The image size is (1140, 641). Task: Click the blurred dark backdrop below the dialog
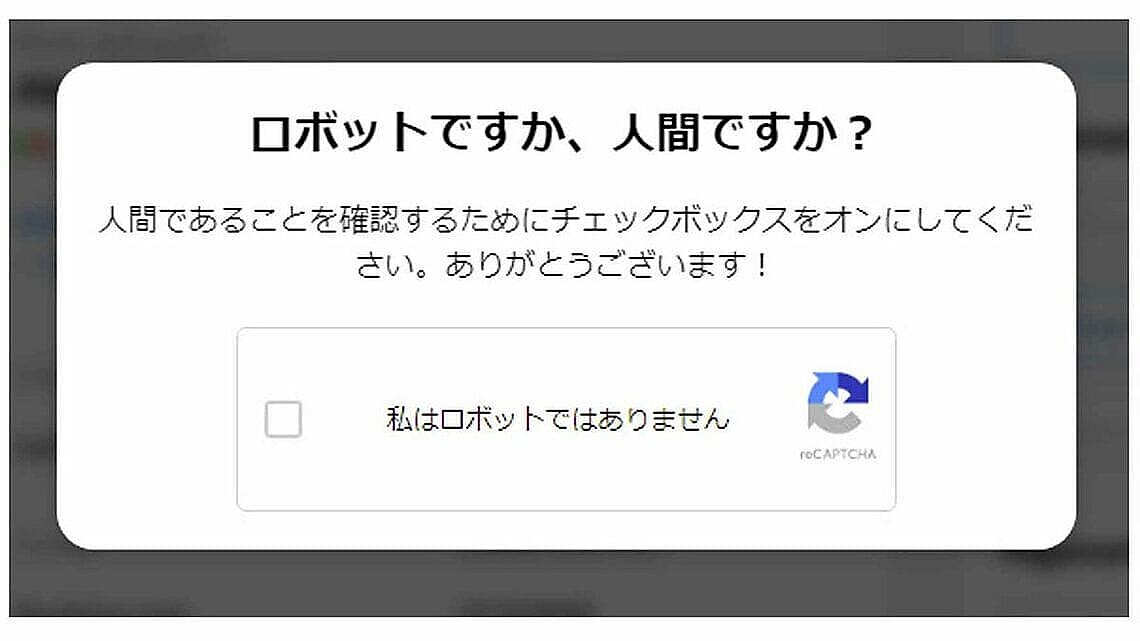click(x=567, y=584)
